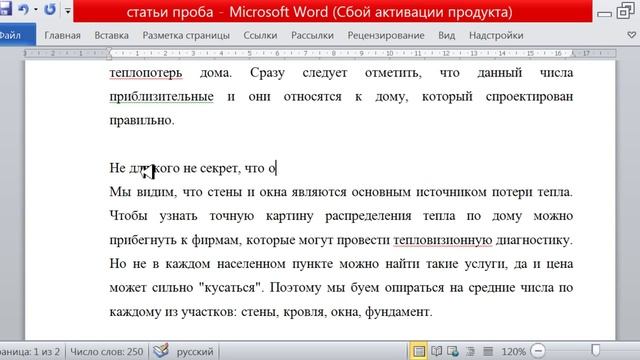Click the word диагностику
The height and width of the screenshot is (360, 640).
(534, 240)
